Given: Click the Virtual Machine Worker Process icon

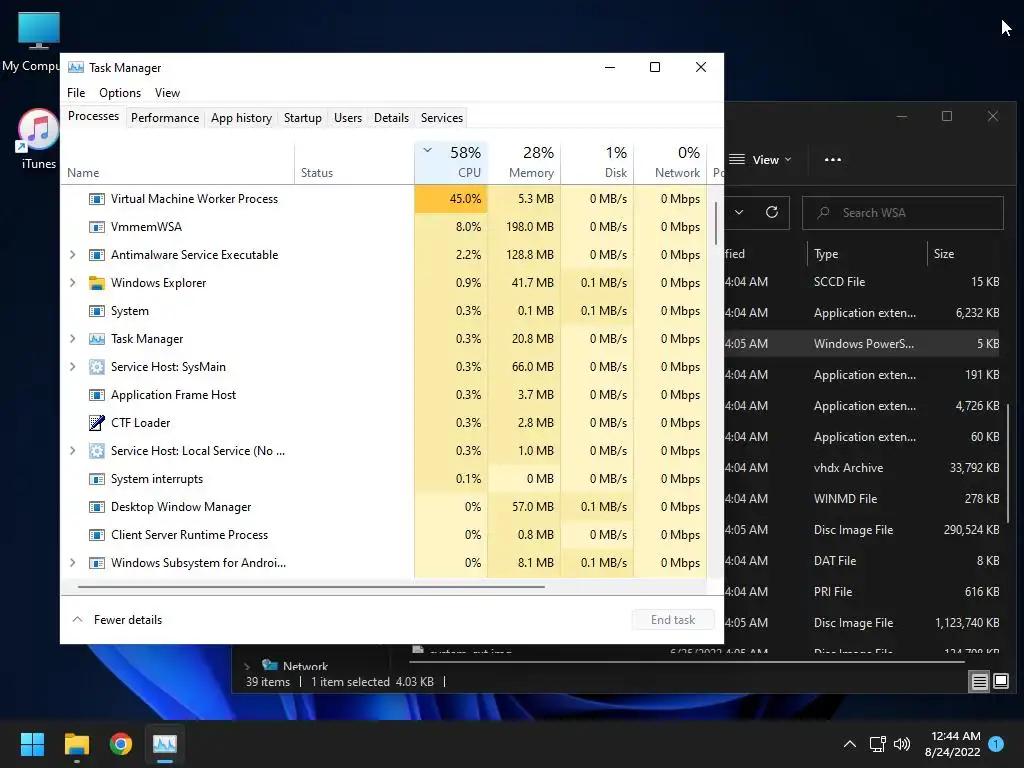Looking at the screenshot, I should (x=97, y=199).
